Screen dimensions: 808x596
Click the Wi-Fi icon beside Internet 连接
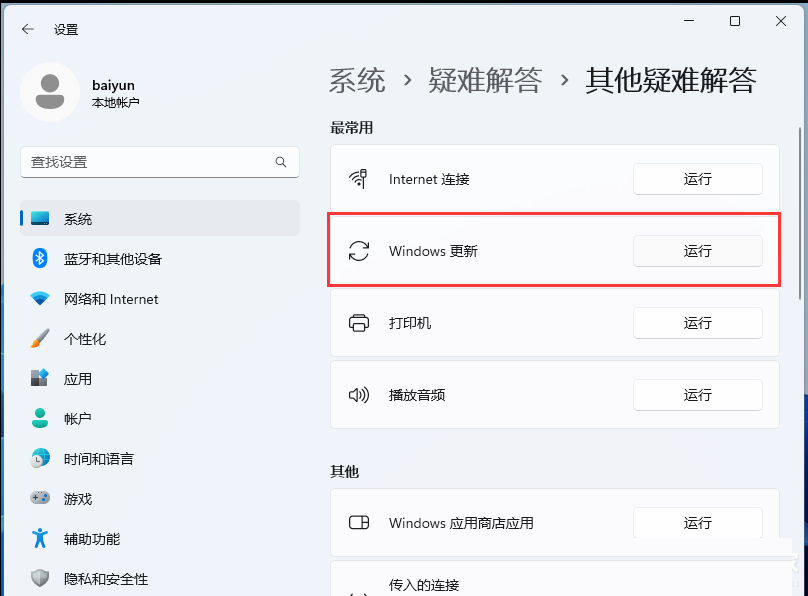(360, 179)
